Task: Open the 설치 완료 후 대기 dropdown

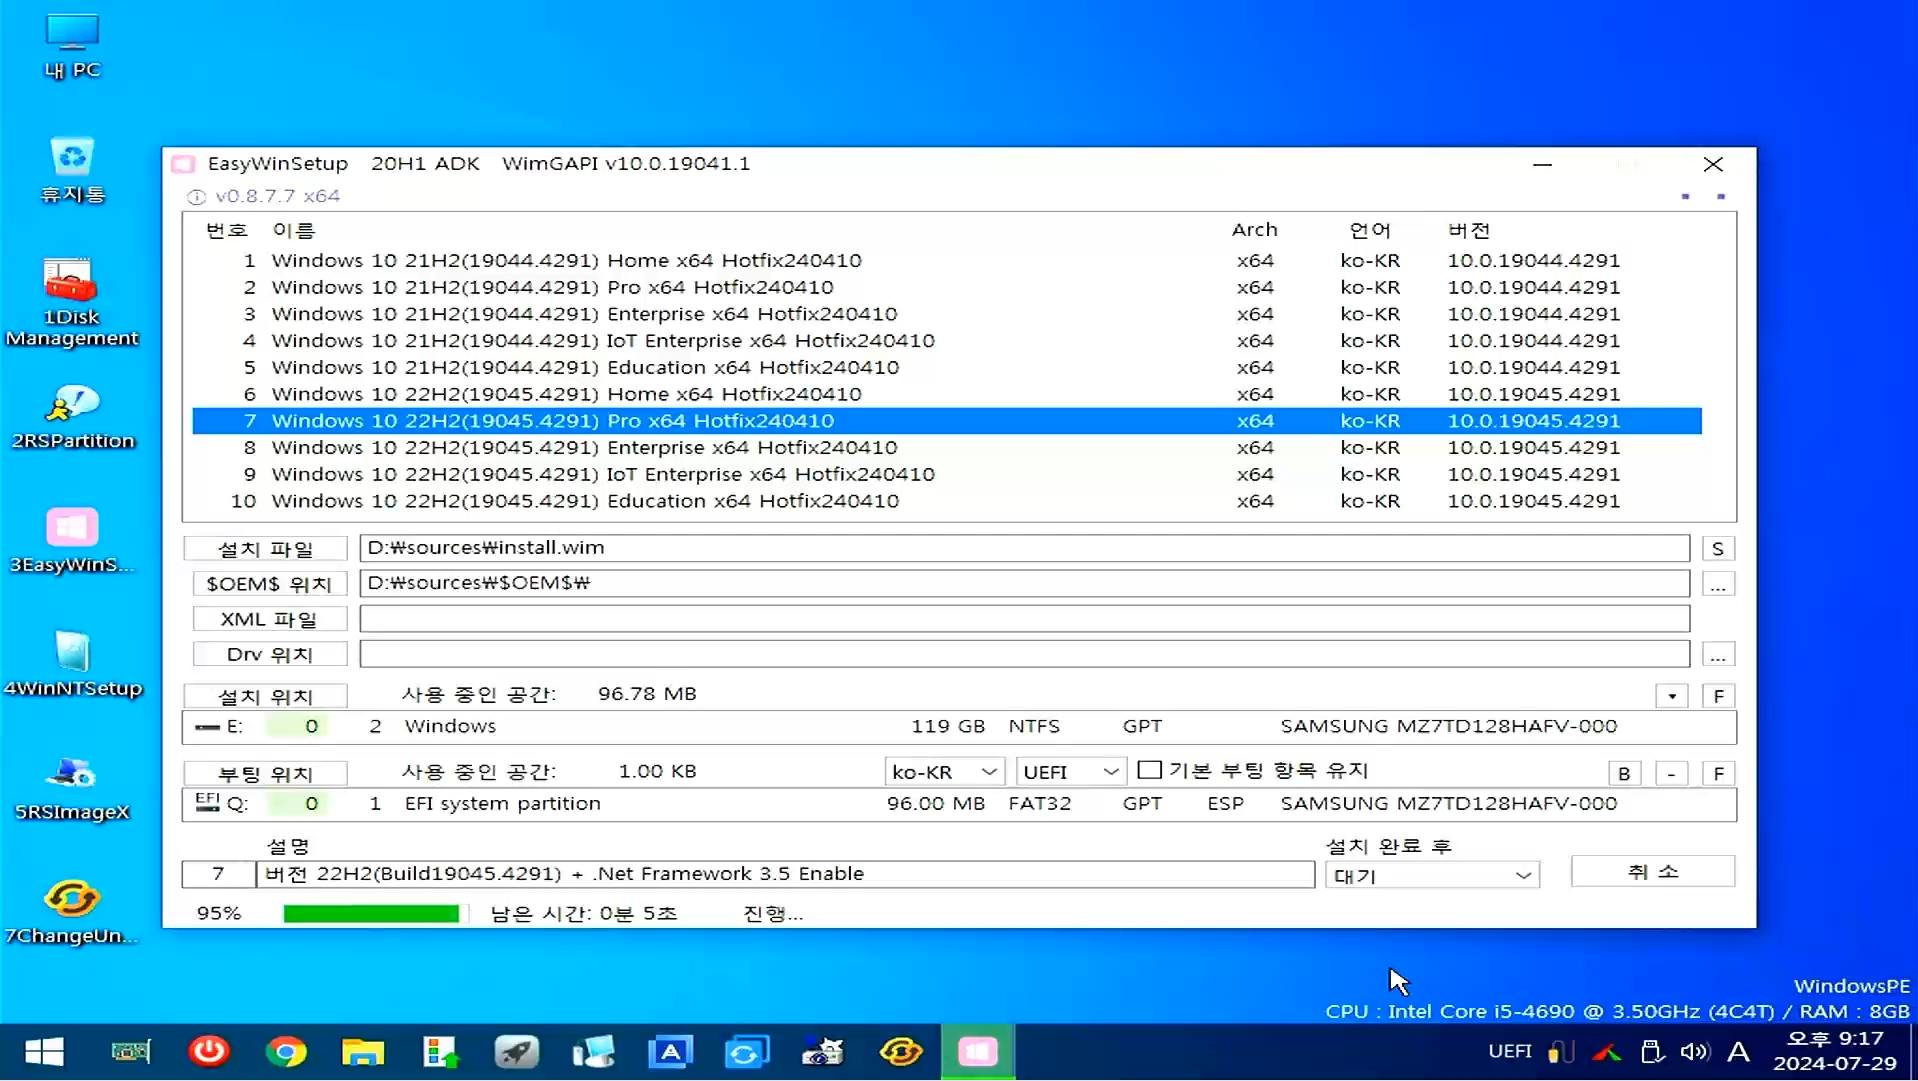Action: click(x=1432, y=876)
